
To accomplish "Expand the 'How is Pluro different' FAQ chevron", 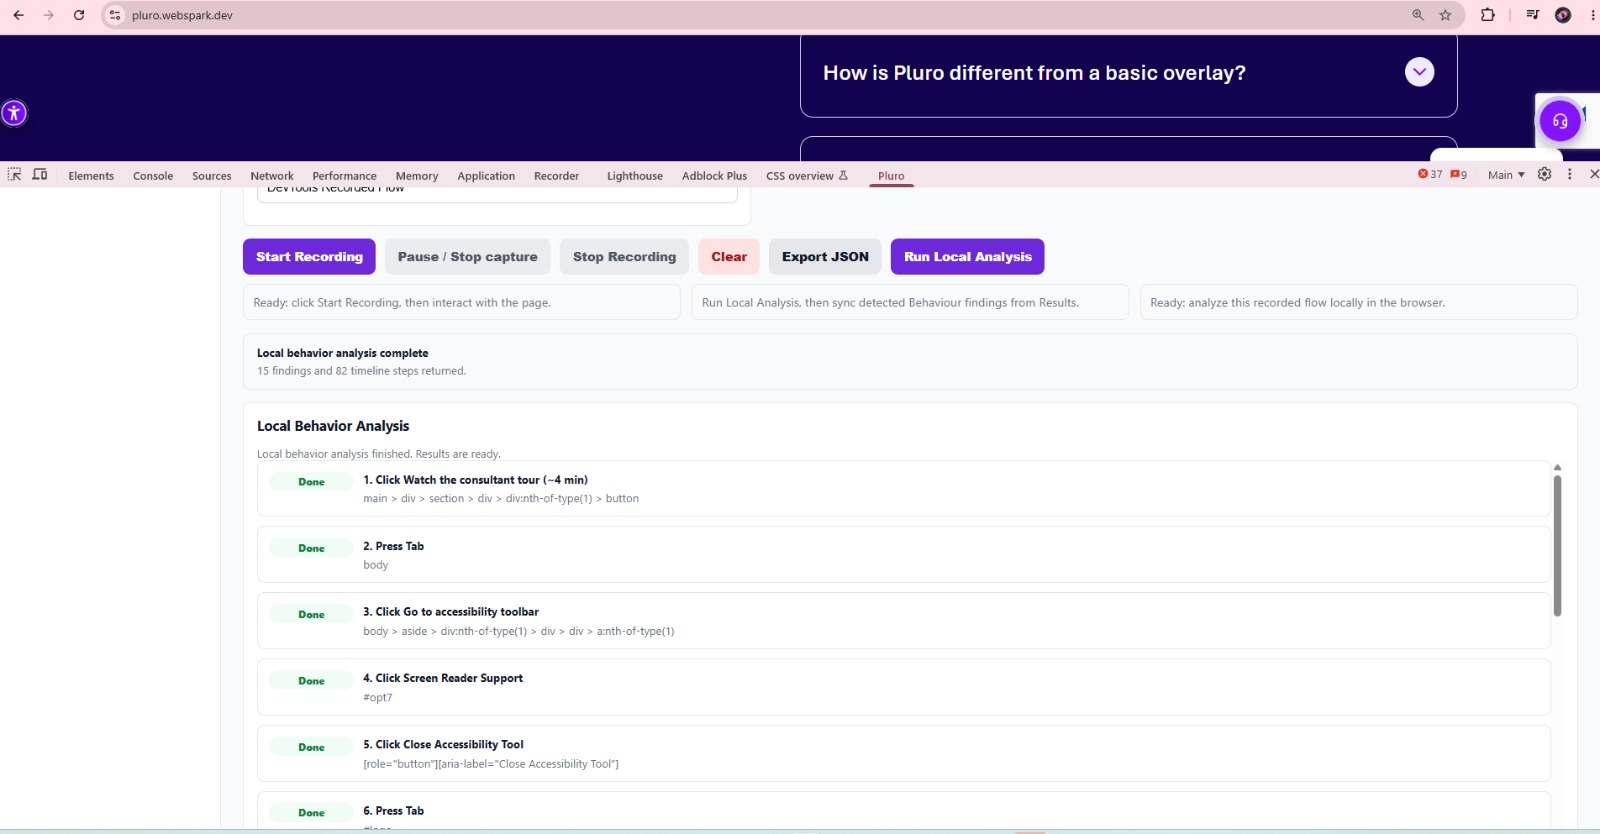I will tap(1419, 72).
